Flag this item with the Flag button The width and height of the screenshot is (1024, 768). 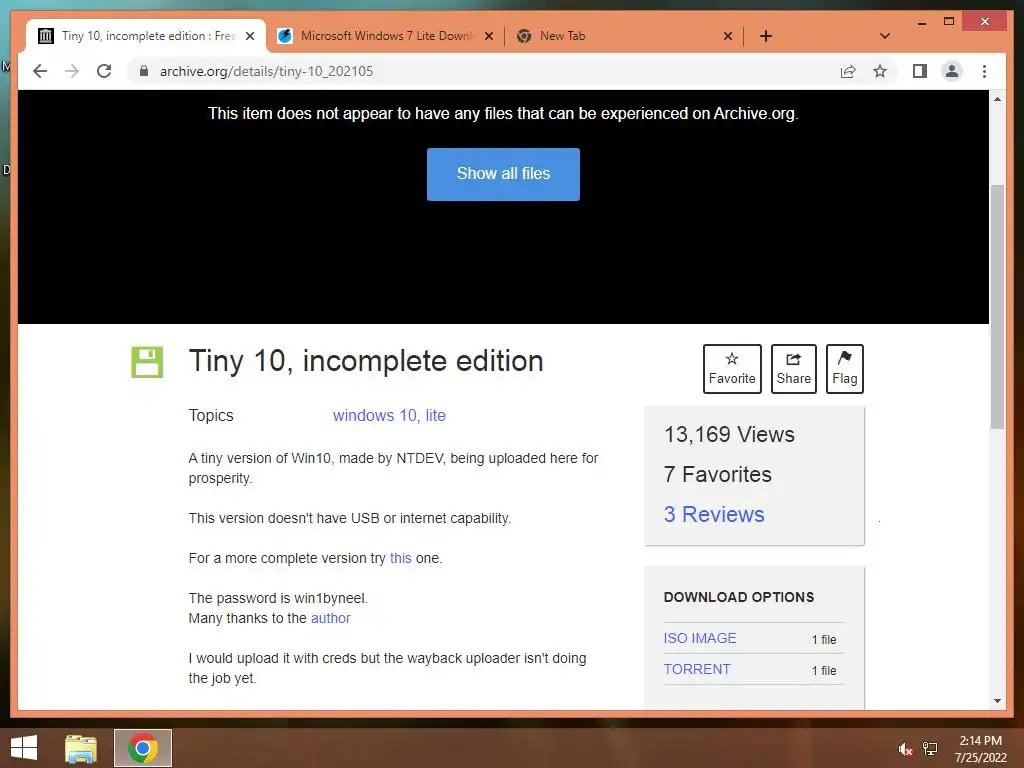[x=844, y=369]
